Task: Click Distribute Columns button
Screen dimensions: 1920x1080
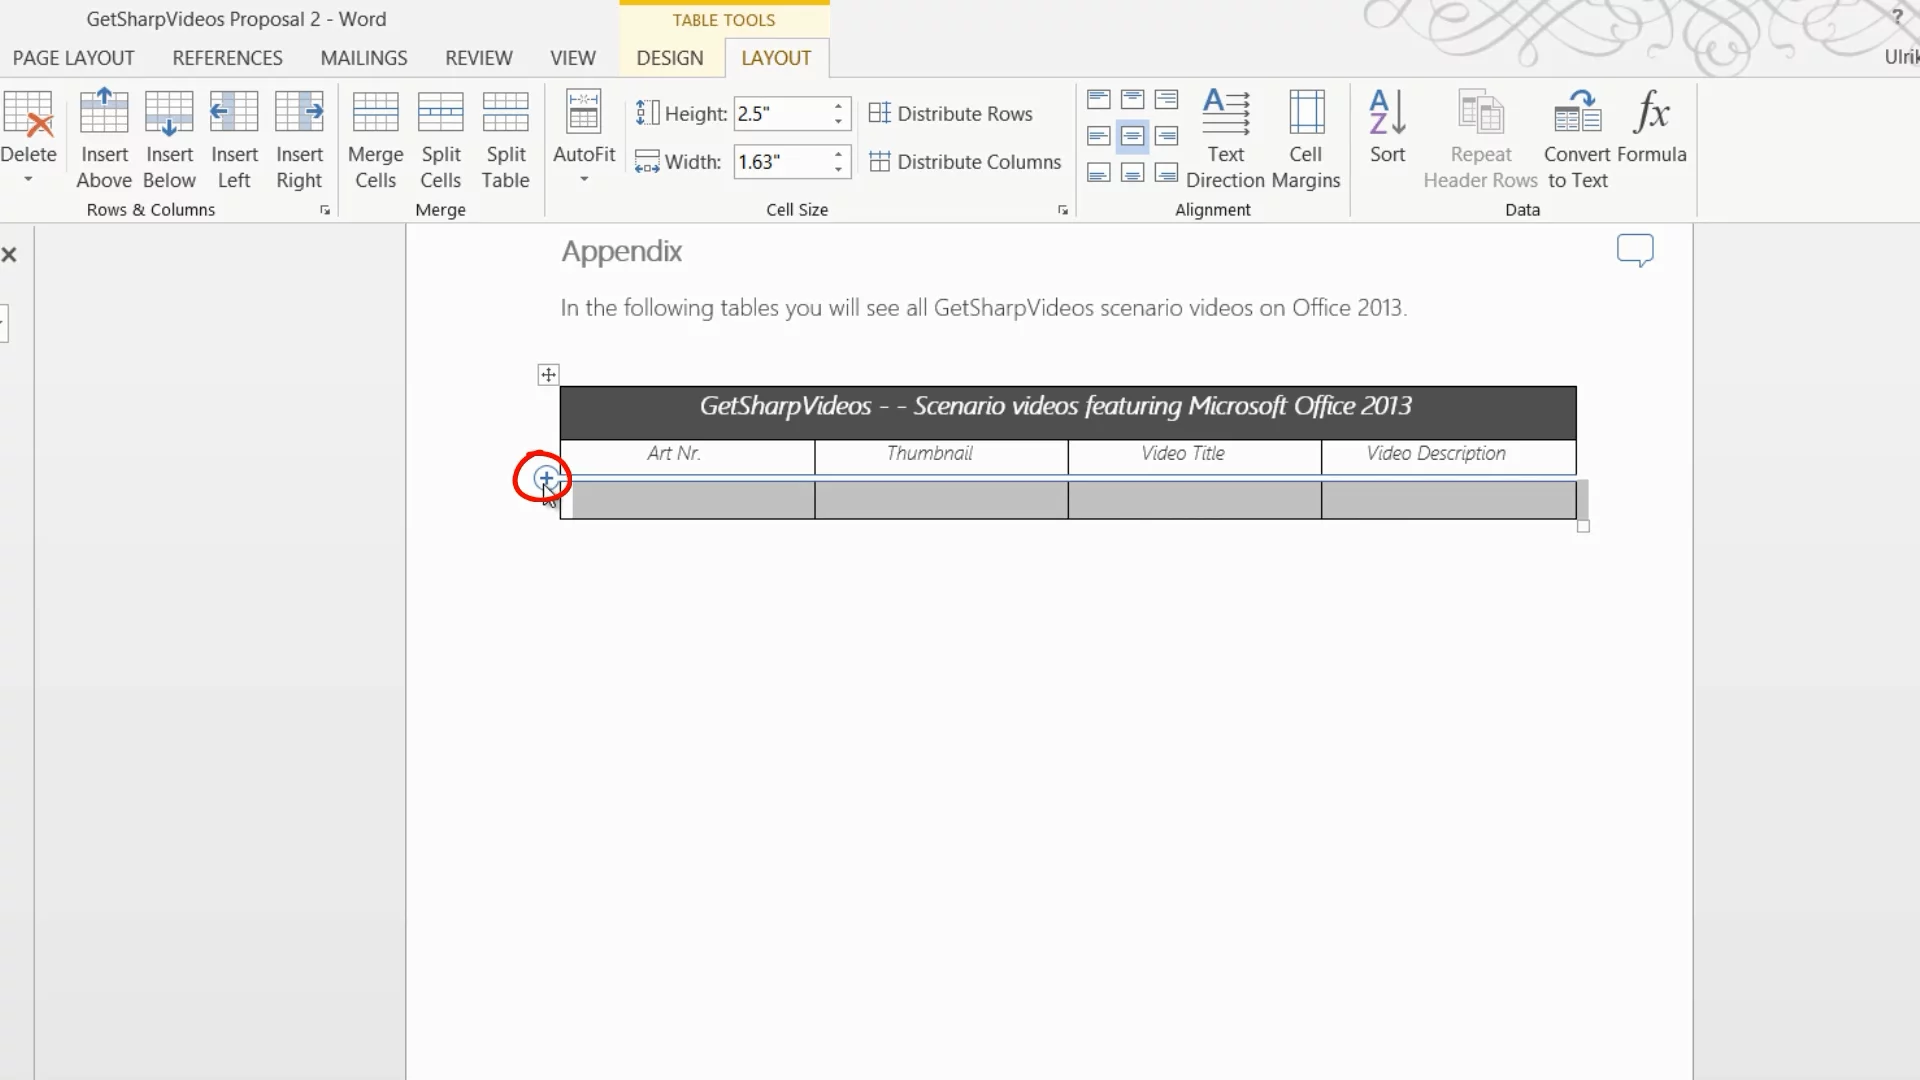Action: point(965,162)
